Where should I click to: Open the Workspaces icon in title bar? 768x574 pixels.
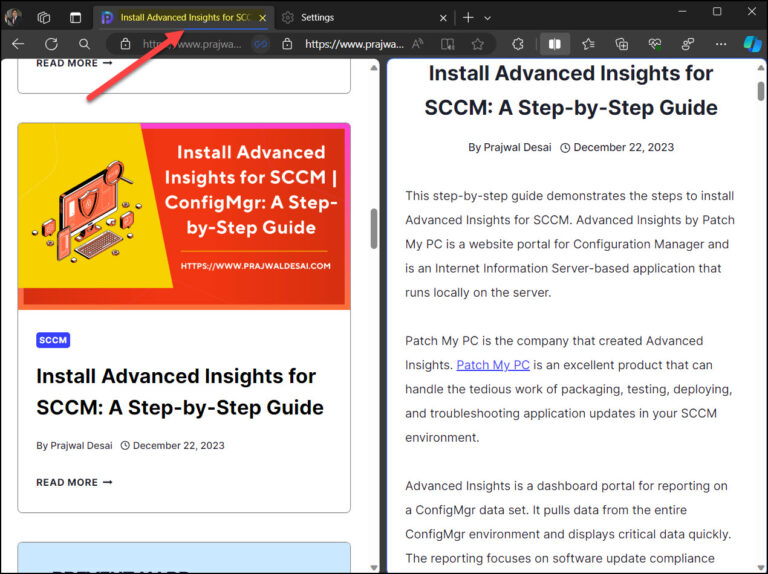coord(44,18)
